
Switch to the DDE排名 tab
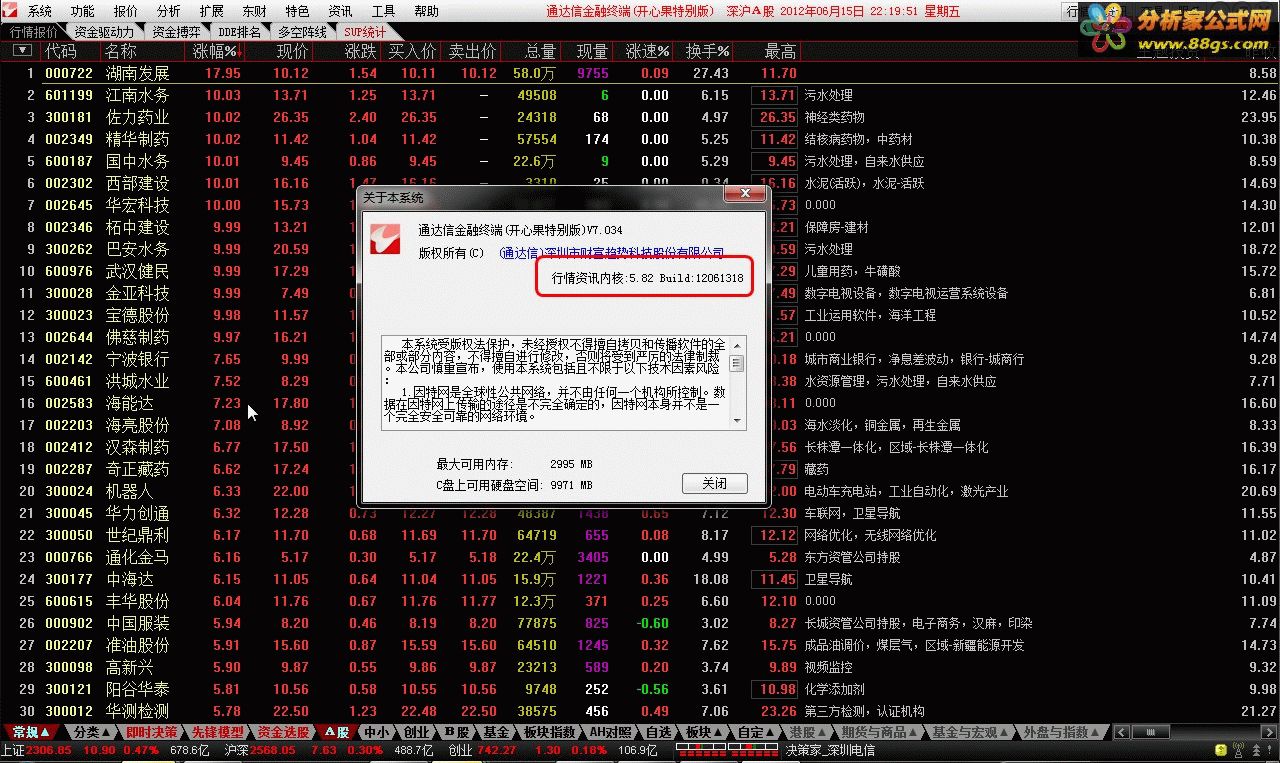pyautogui.click(x=239, y=32)
